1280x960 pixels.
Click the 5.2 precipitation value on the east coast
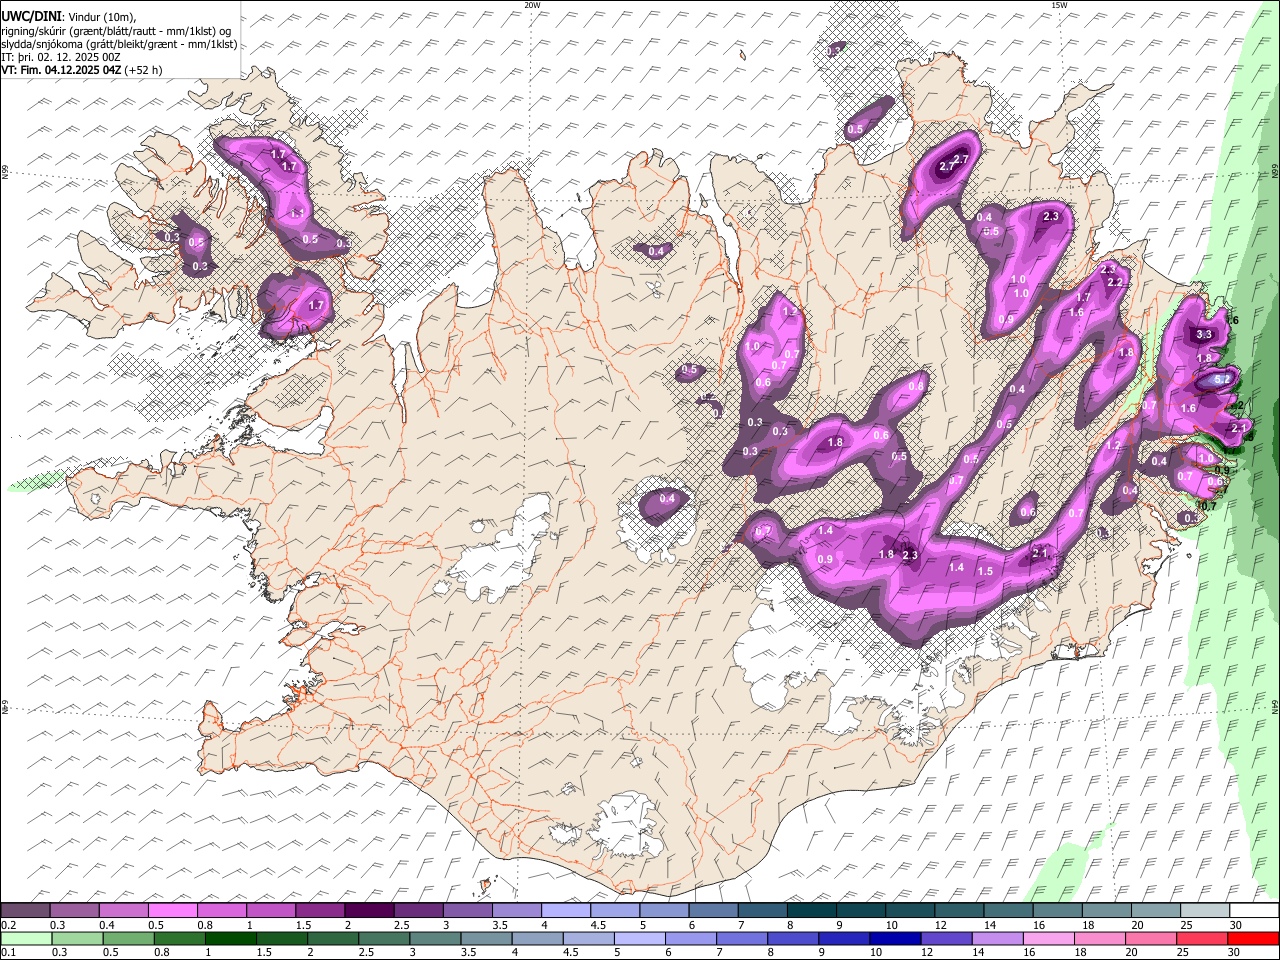click(x=1221, y=380)
